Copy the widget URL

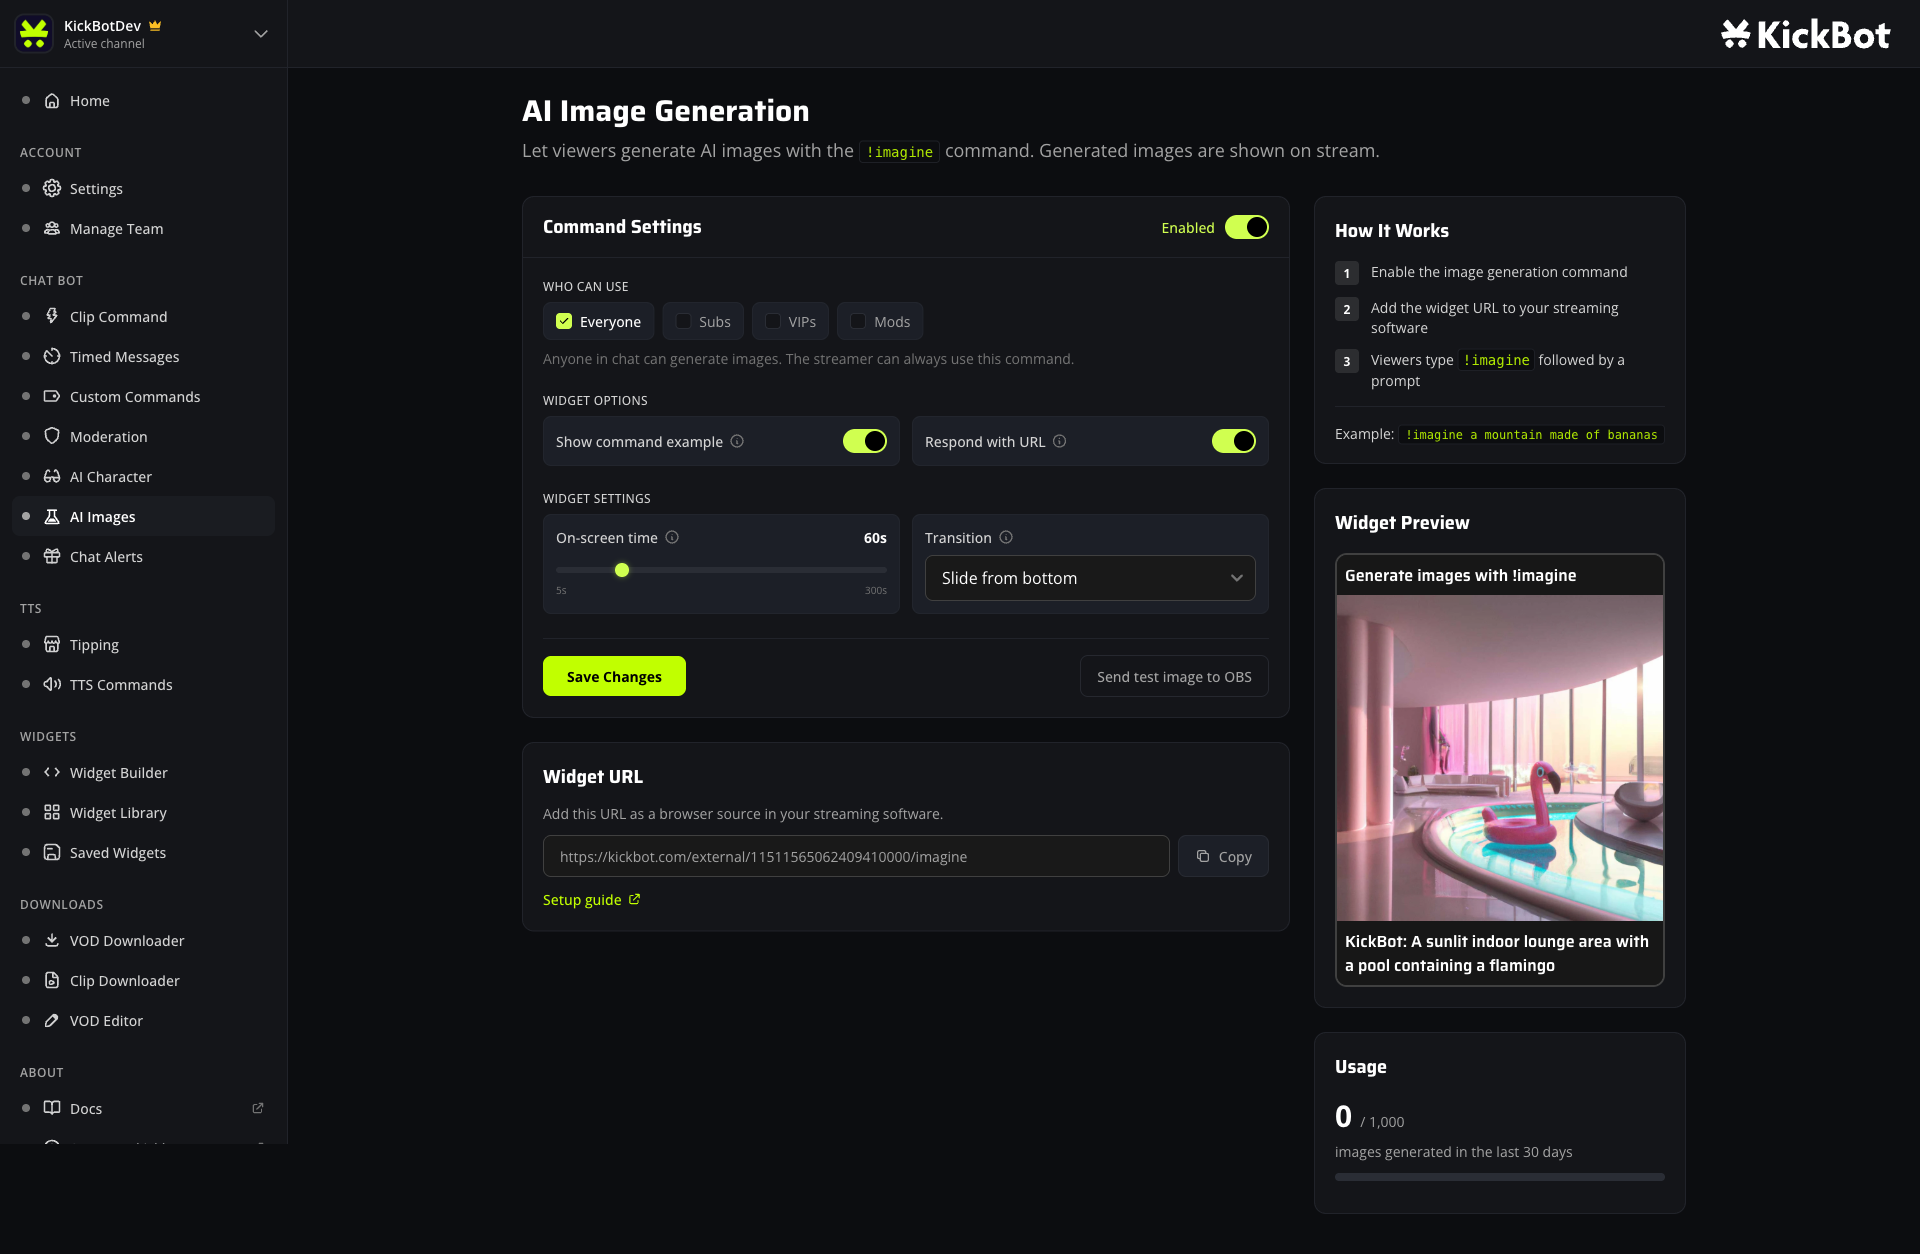1223,856
